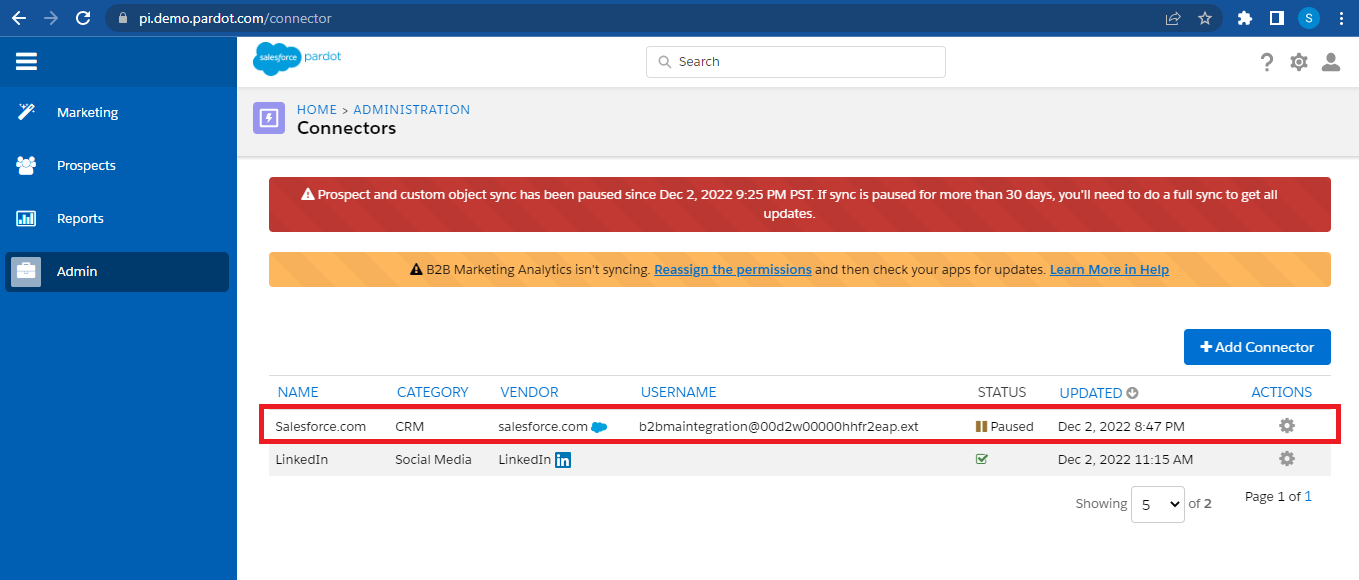Follow the Reassign the permissions link

(733, 269)
